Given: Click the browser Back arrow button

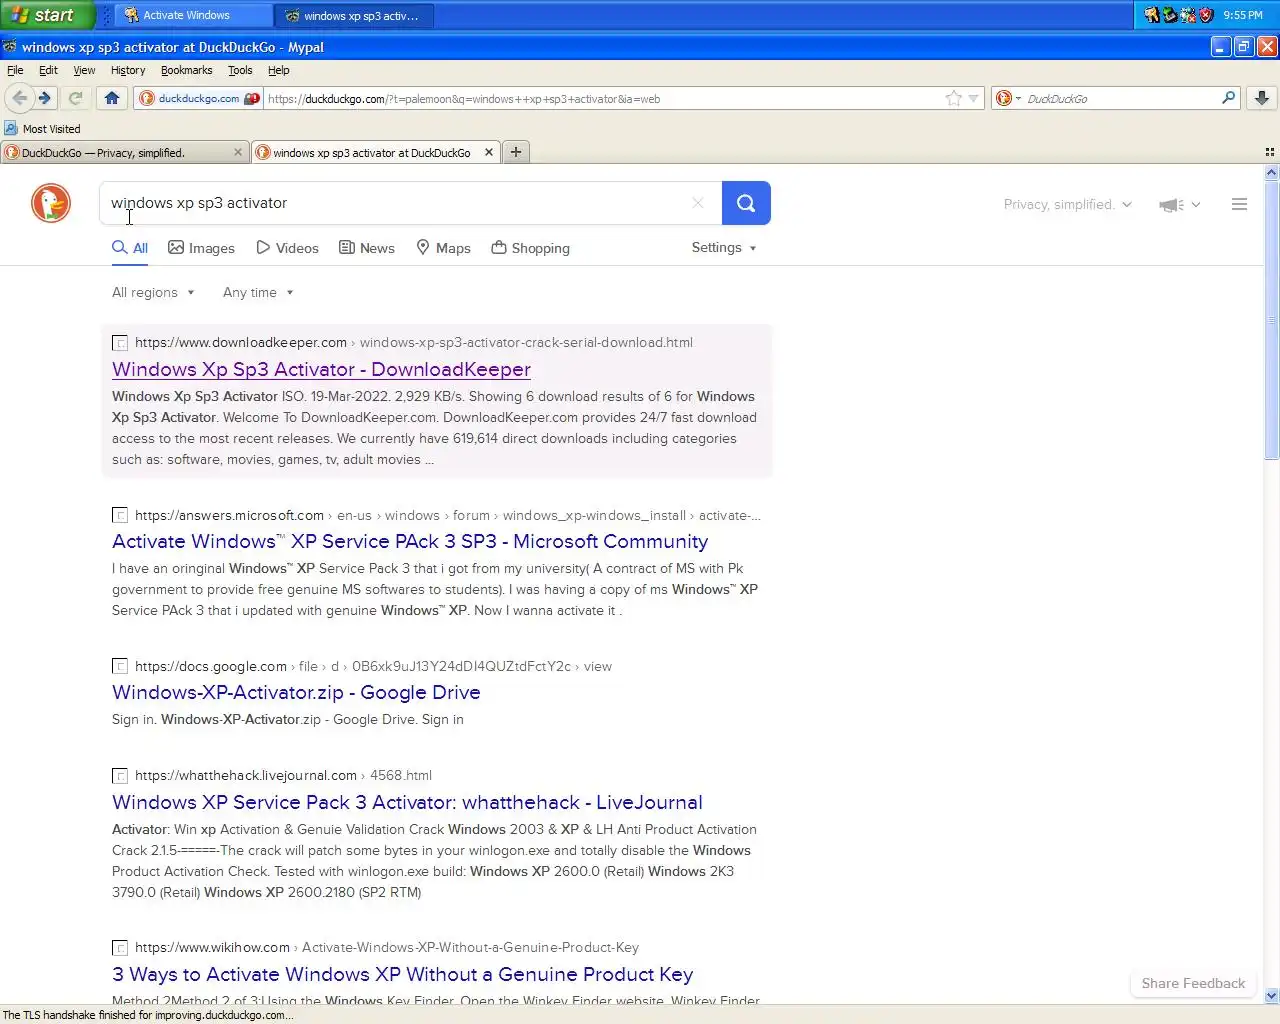Looking at the screenshot, I should click(19, 98).
